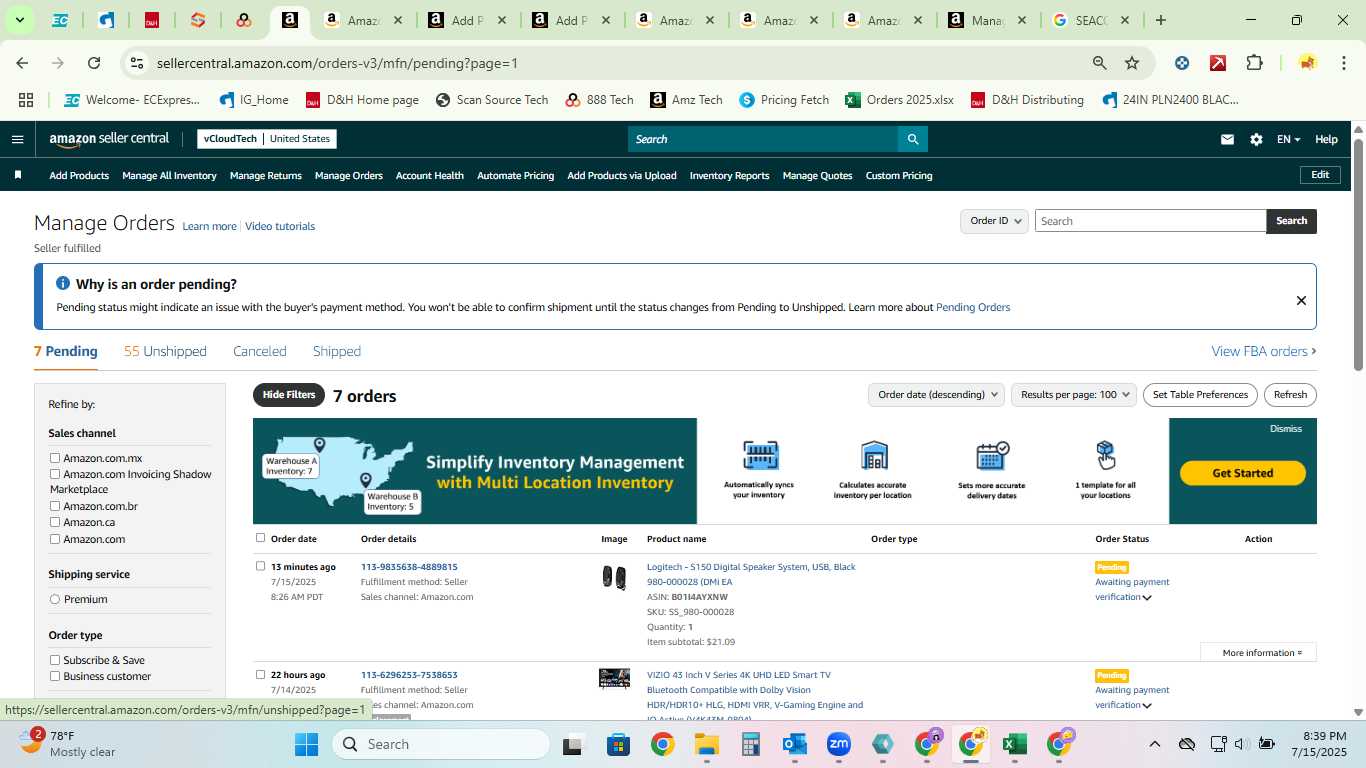Select all orders with header checkbox

tap(261, 538)
